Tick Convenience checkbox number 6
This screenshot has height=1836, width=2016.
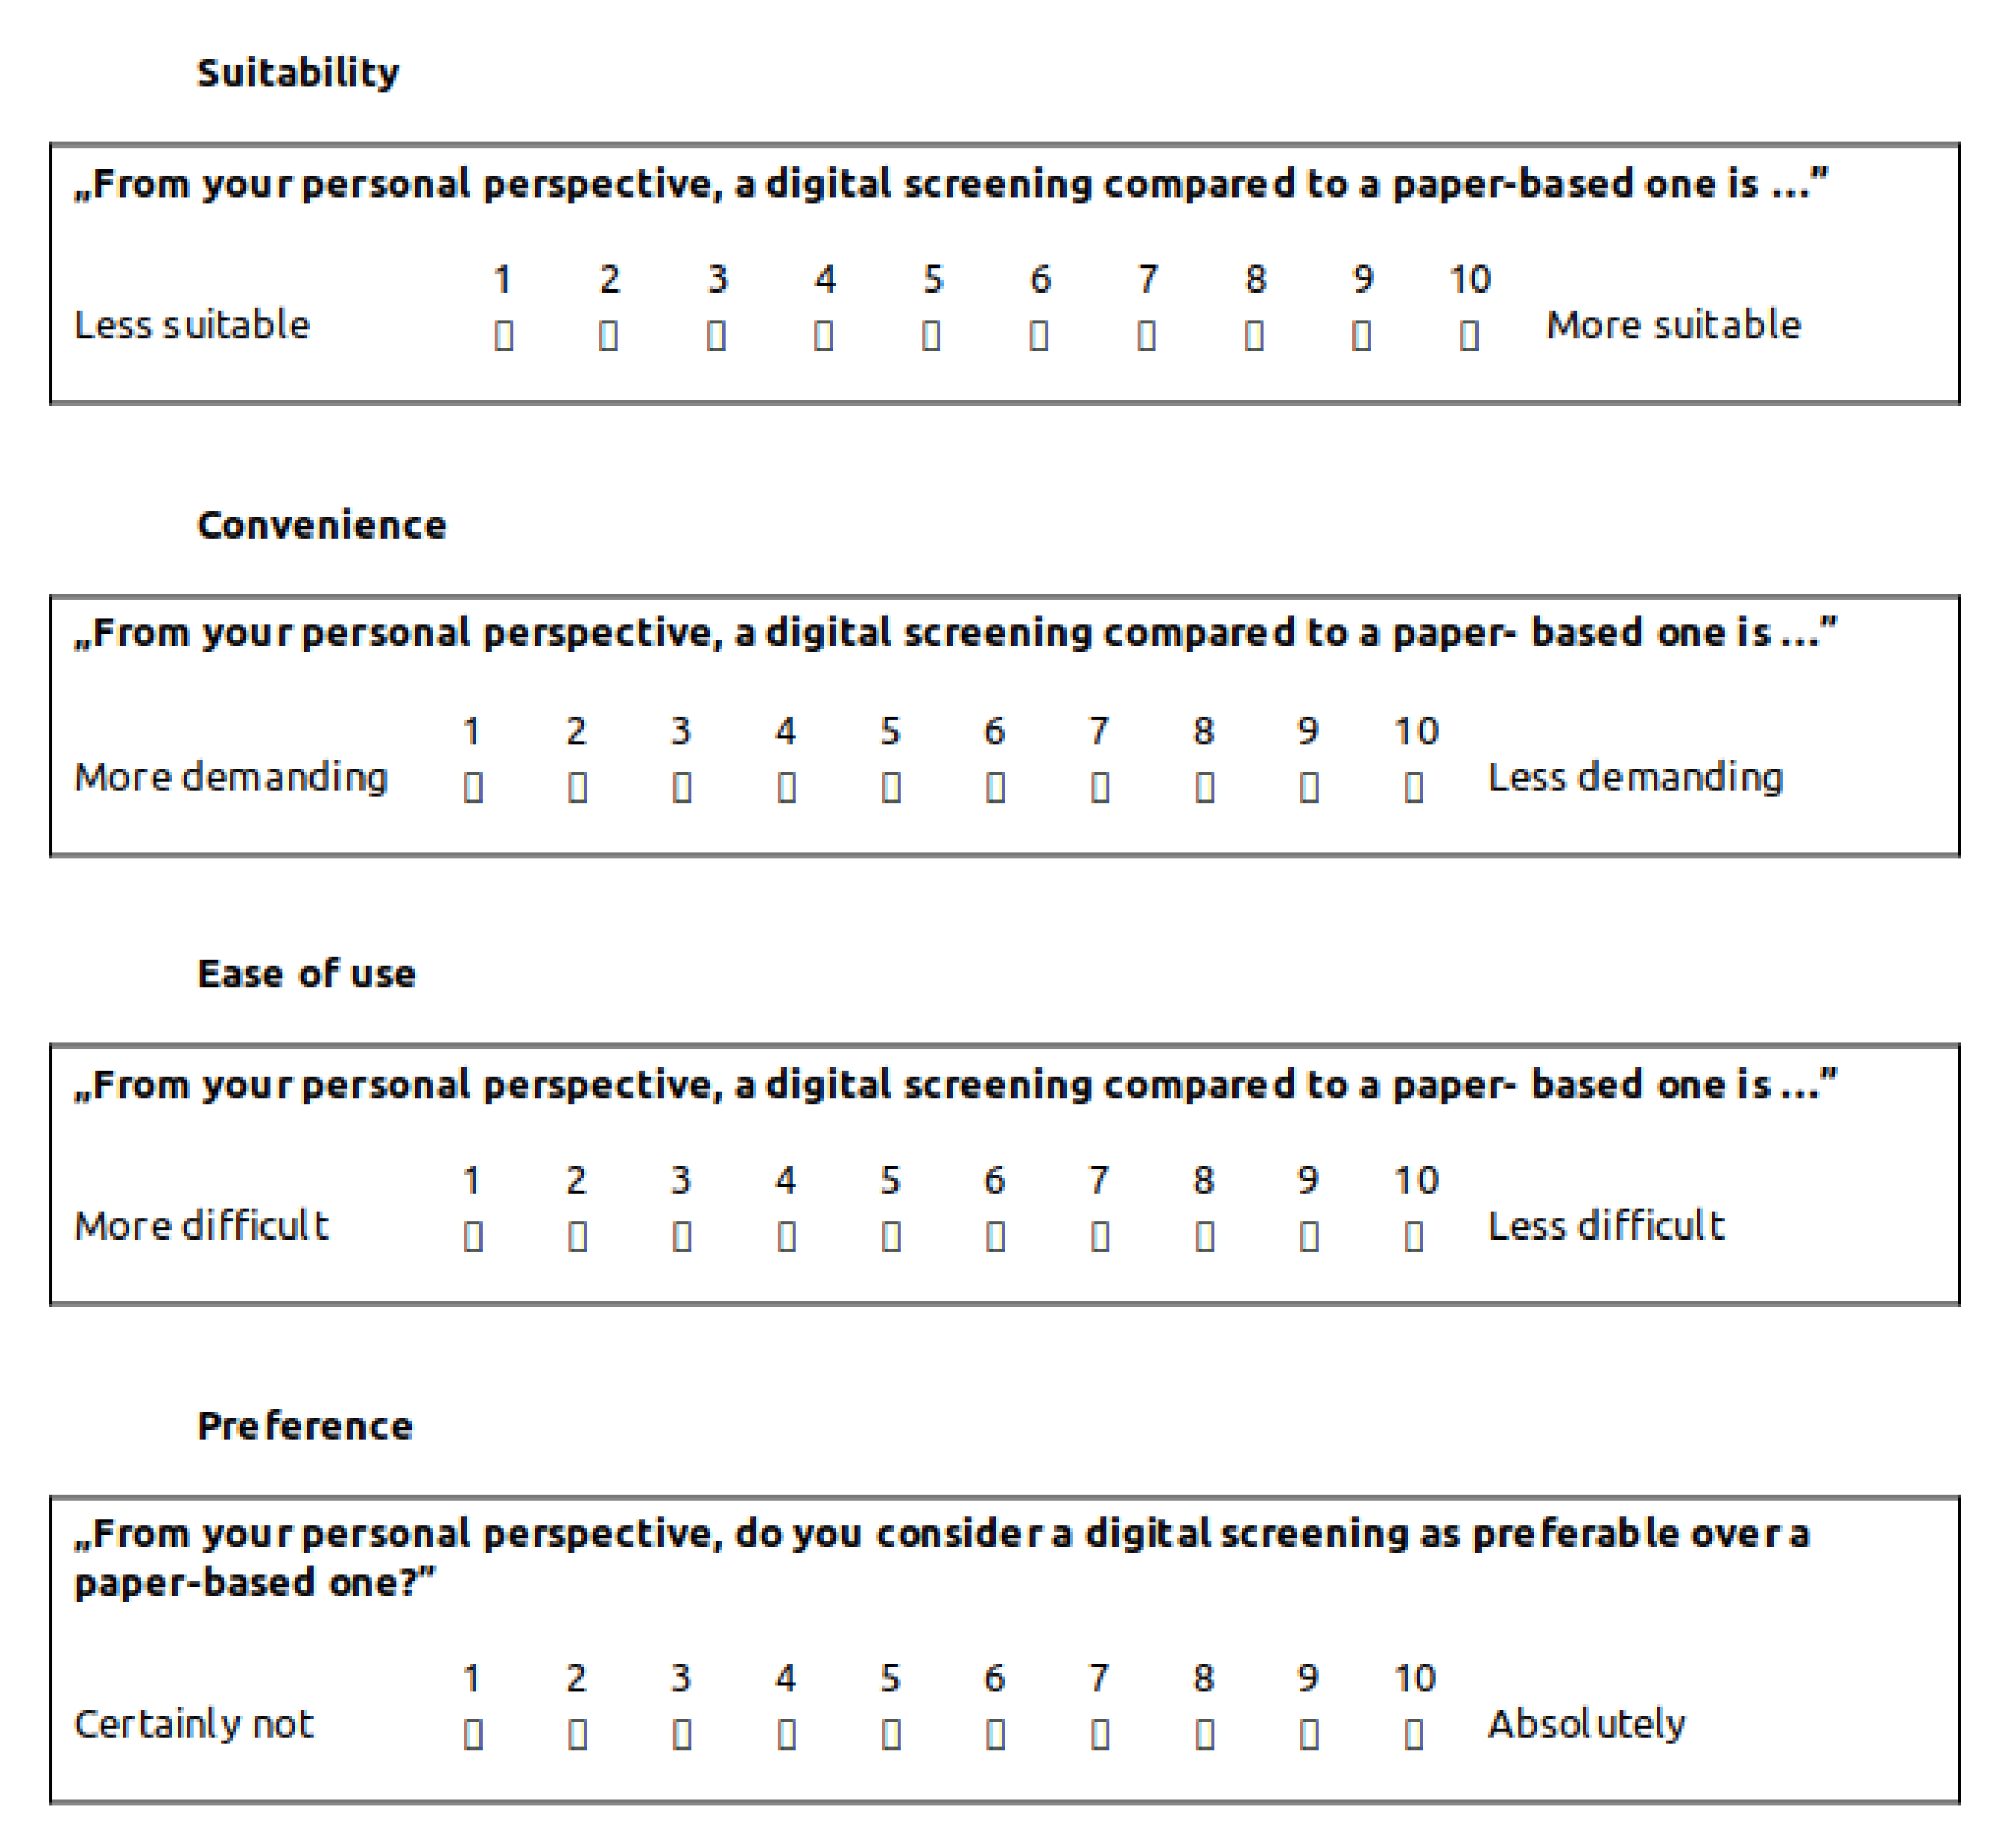click(996, 788)
